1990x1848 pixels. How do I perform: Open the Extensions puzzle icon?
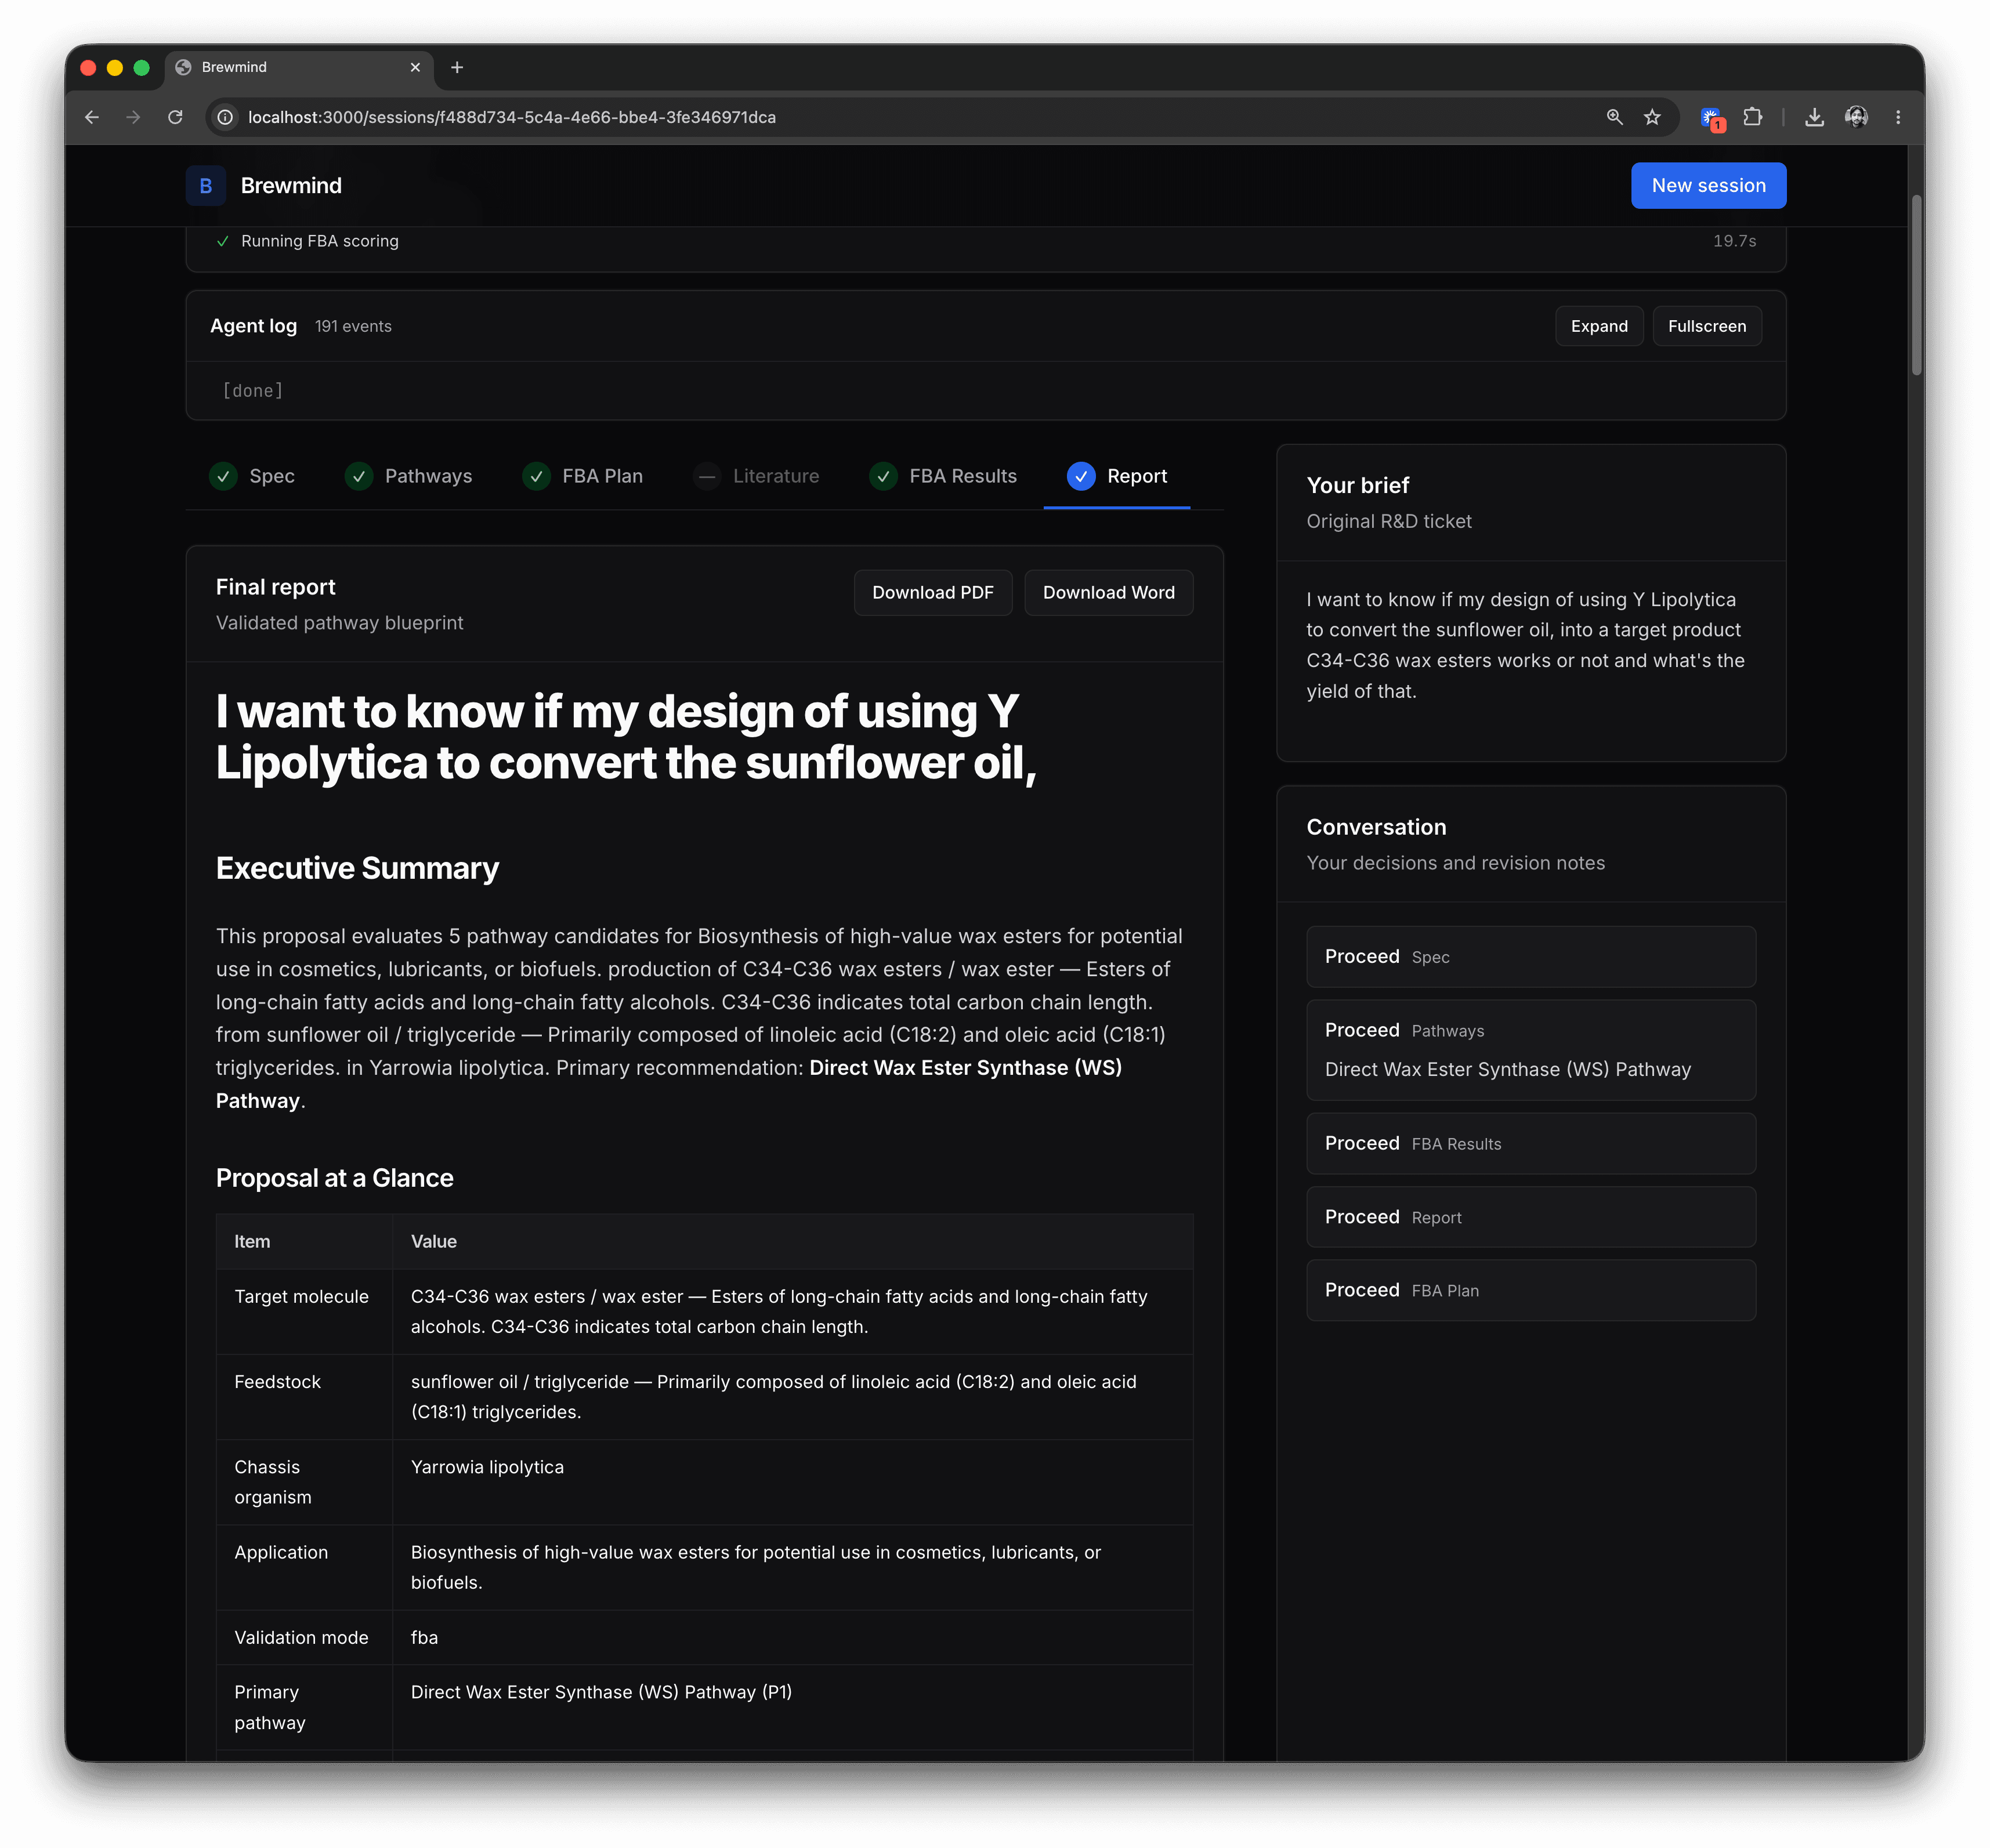[1752, 117]
